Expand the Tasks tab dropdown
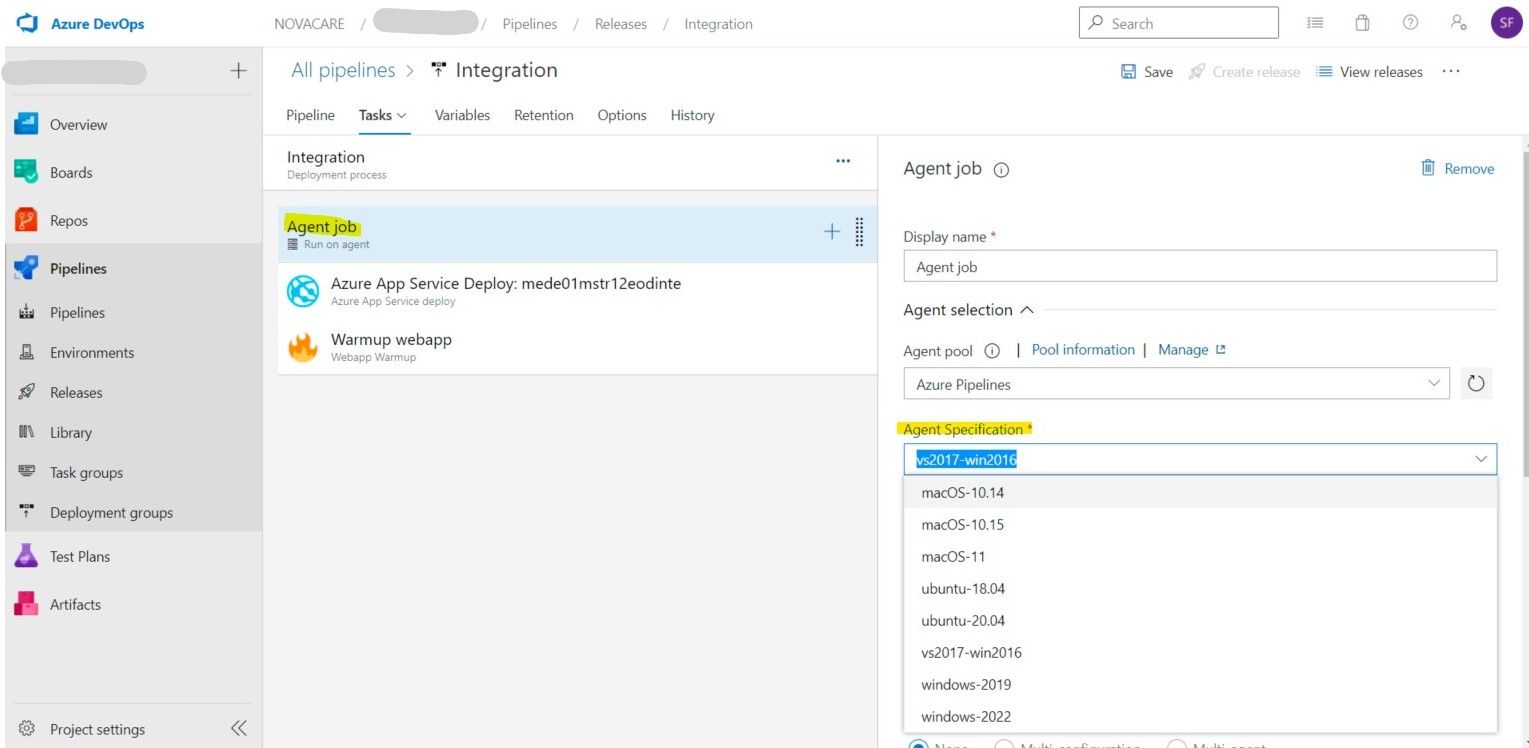The image size is (1529, 748). tap(402, 116)
